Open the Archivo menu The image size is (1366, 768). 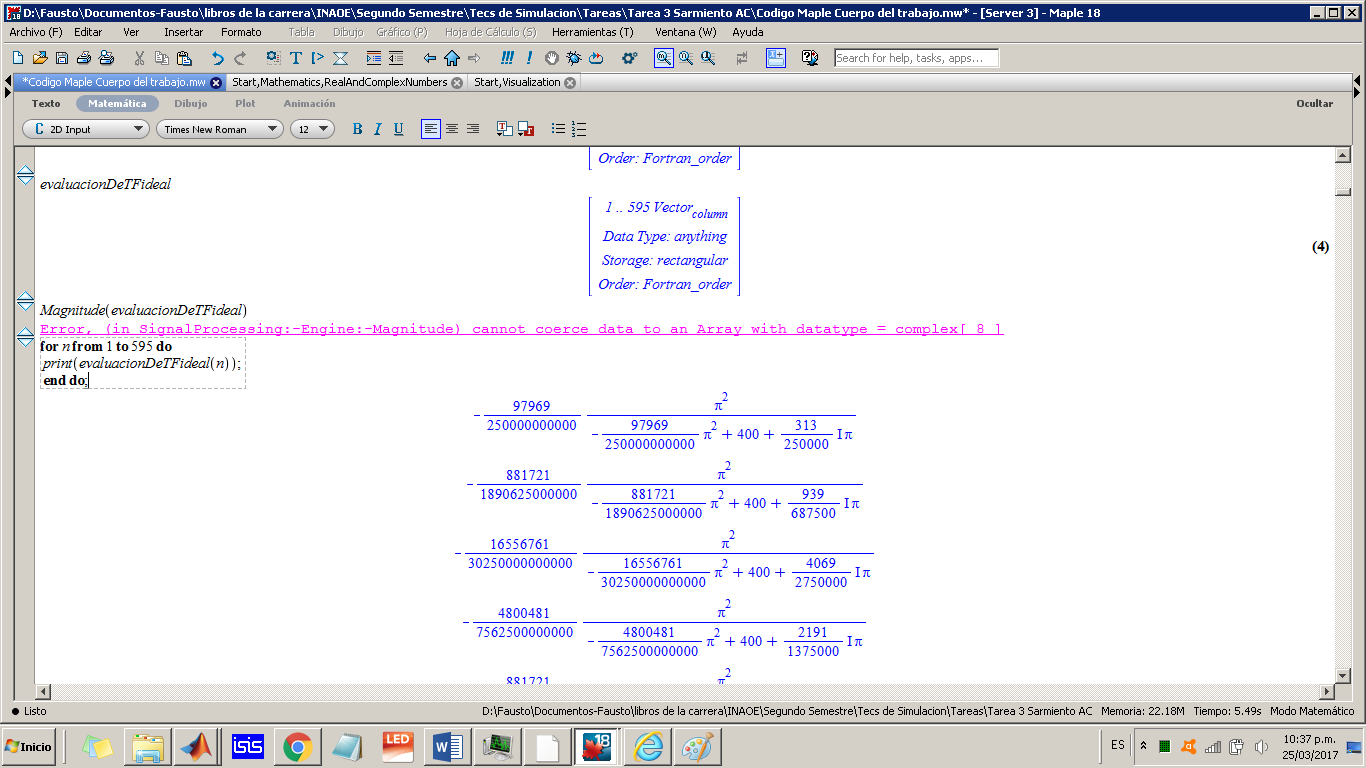coord(35,32)
